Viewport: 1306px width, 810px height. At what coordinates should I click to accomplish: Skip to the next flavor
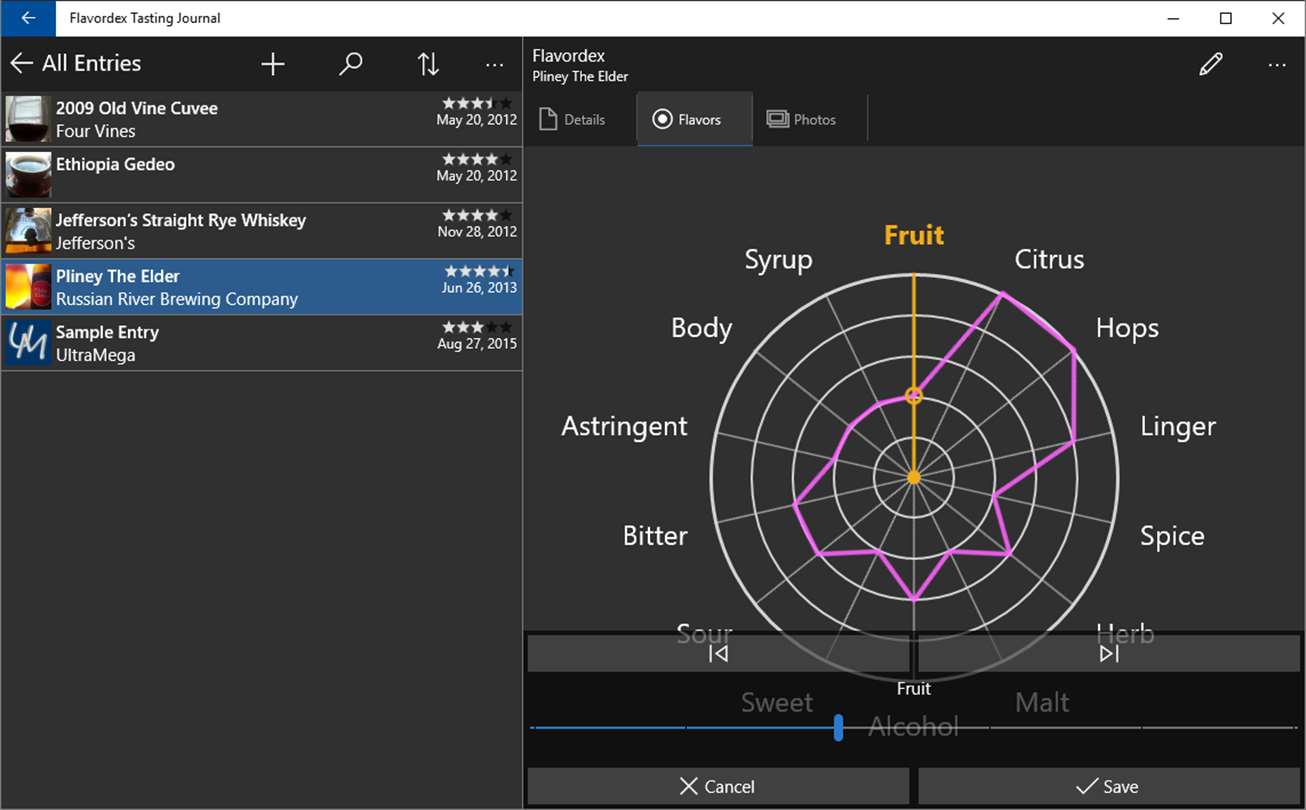1108,654
